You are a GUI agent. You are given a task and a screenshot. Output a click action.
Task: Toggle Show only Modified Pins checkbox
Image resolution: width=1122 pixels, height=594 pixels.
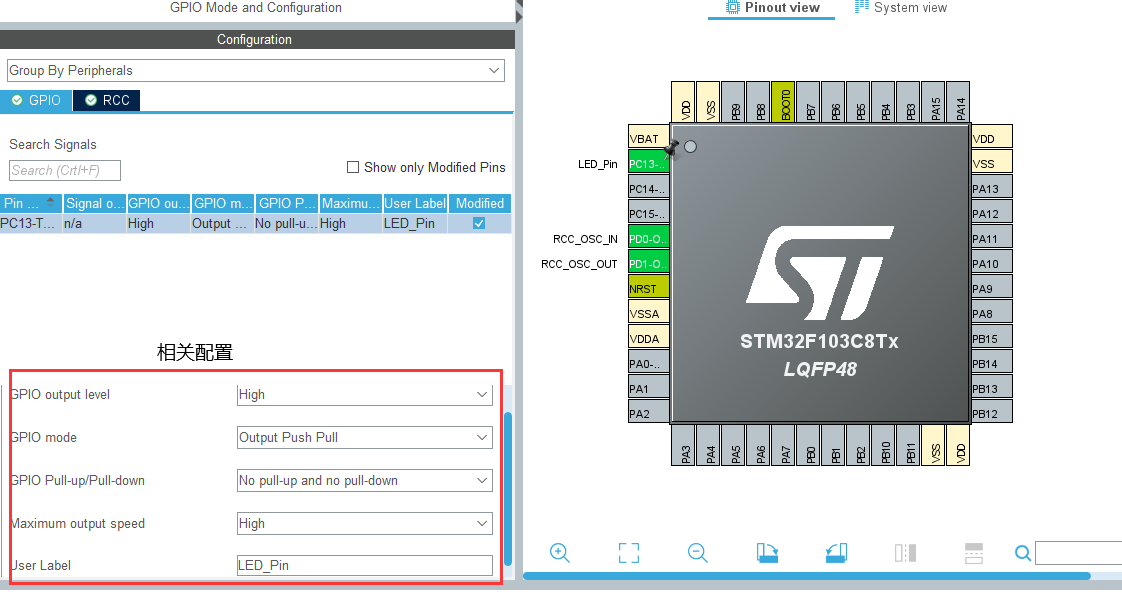(x=353, y=167)
